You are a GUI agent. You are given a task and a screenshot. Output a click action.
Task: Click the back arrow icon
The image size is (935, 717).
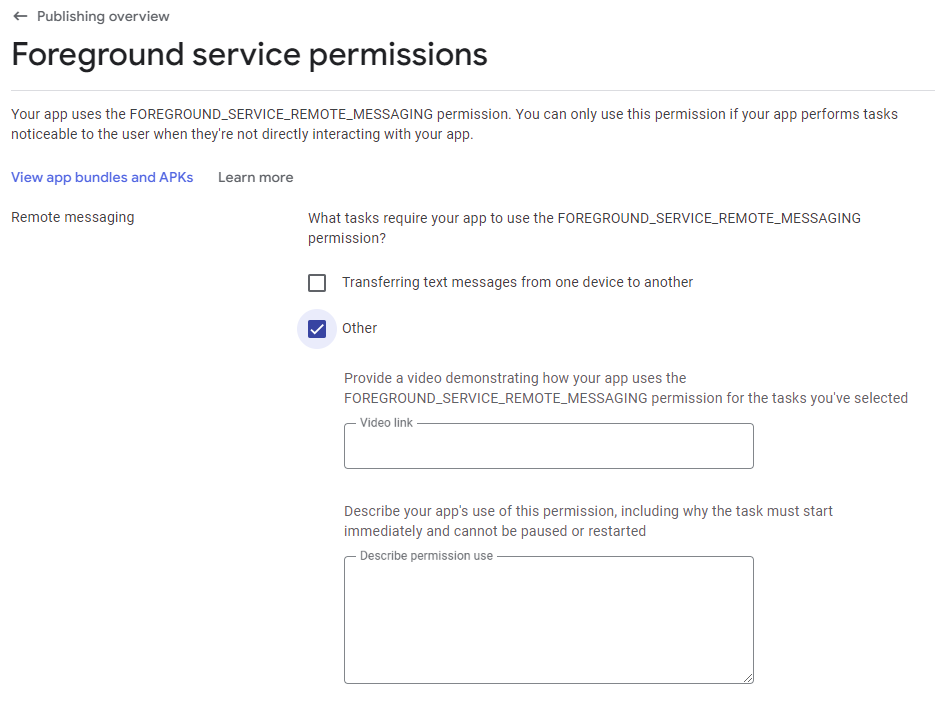pos(20,16)
